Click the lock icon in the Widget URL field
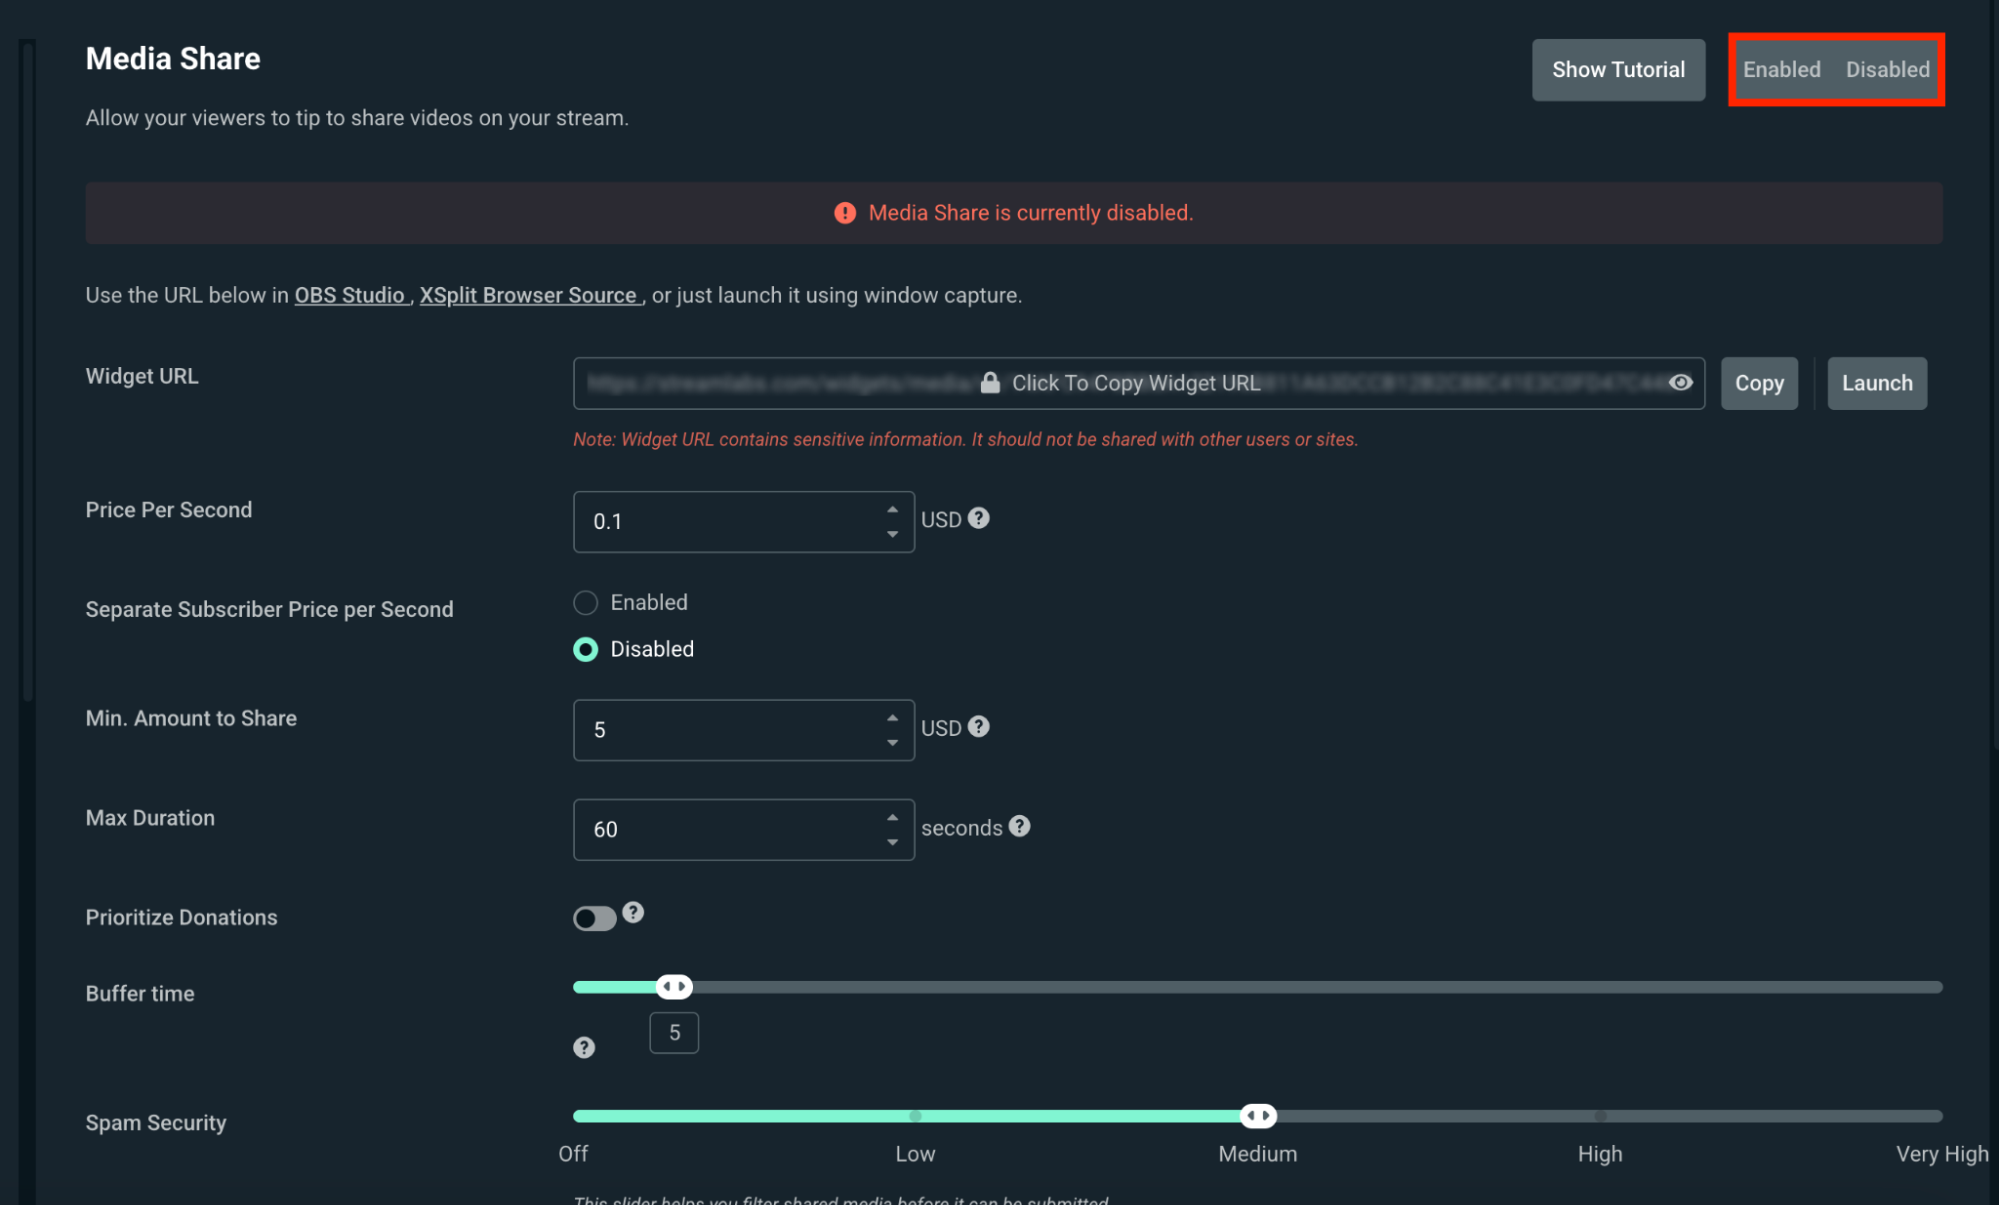 991,383
